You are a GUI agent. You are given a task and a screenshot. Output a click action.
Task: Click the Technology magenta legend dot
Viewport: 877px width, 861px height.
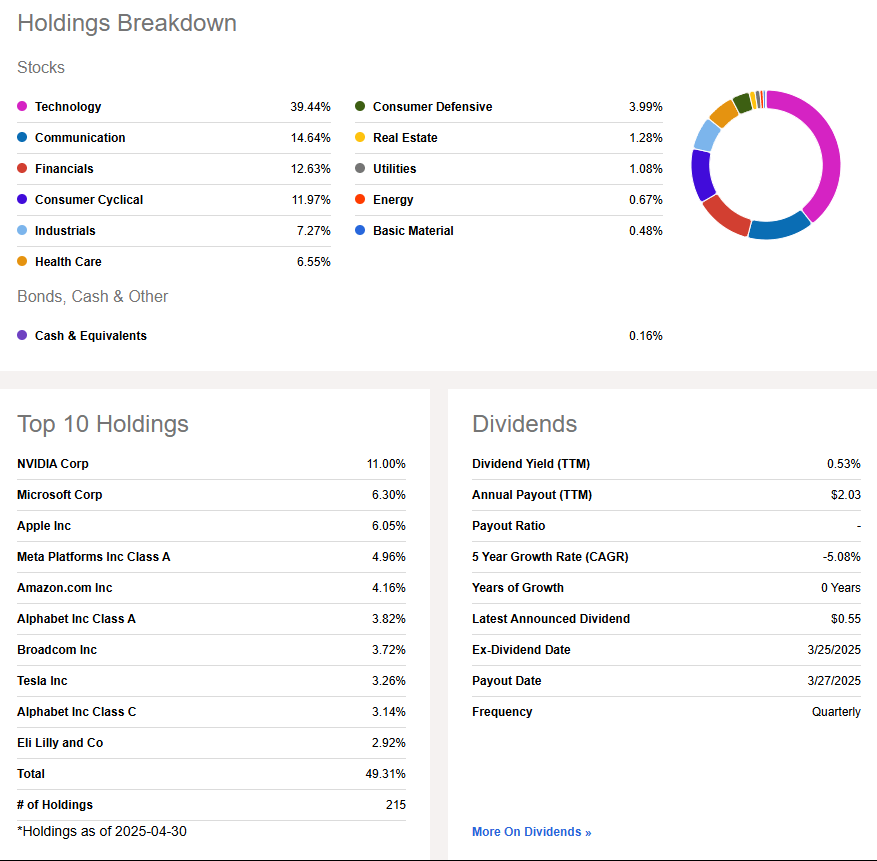click(x=22, y=107)
